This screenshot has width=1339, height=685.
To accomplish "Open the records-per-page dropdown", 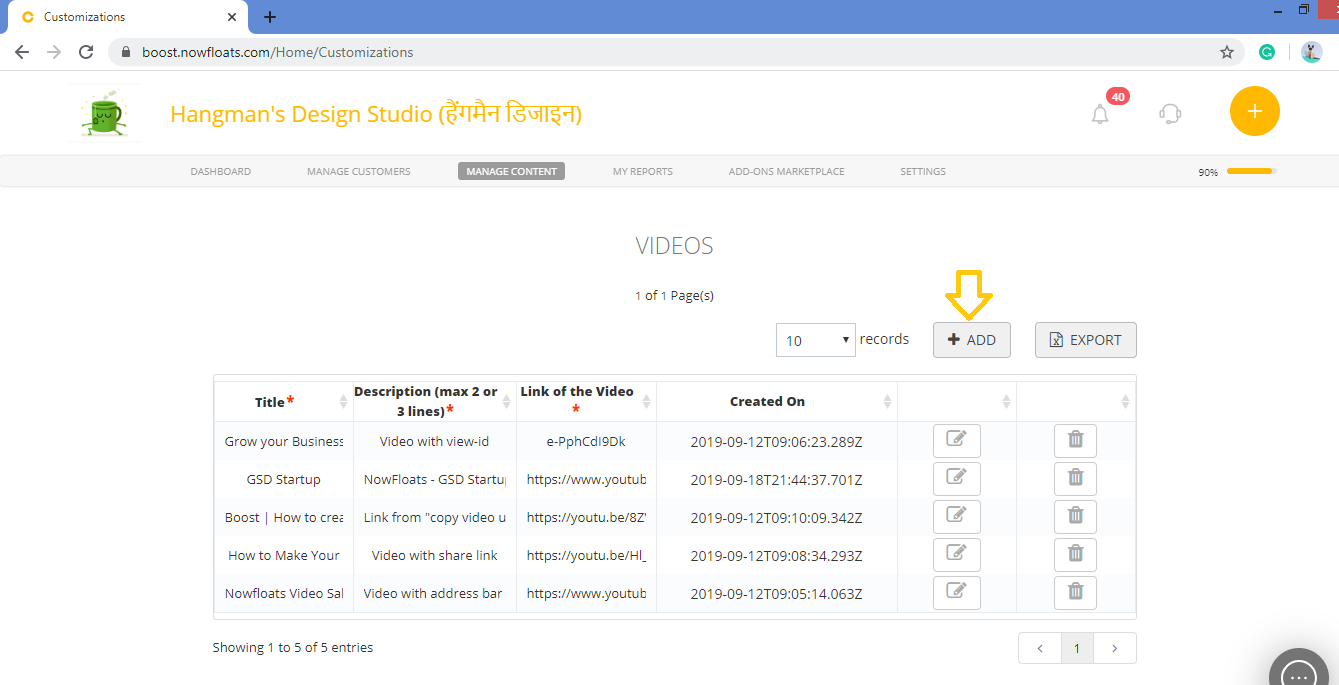I will (816, 340).
